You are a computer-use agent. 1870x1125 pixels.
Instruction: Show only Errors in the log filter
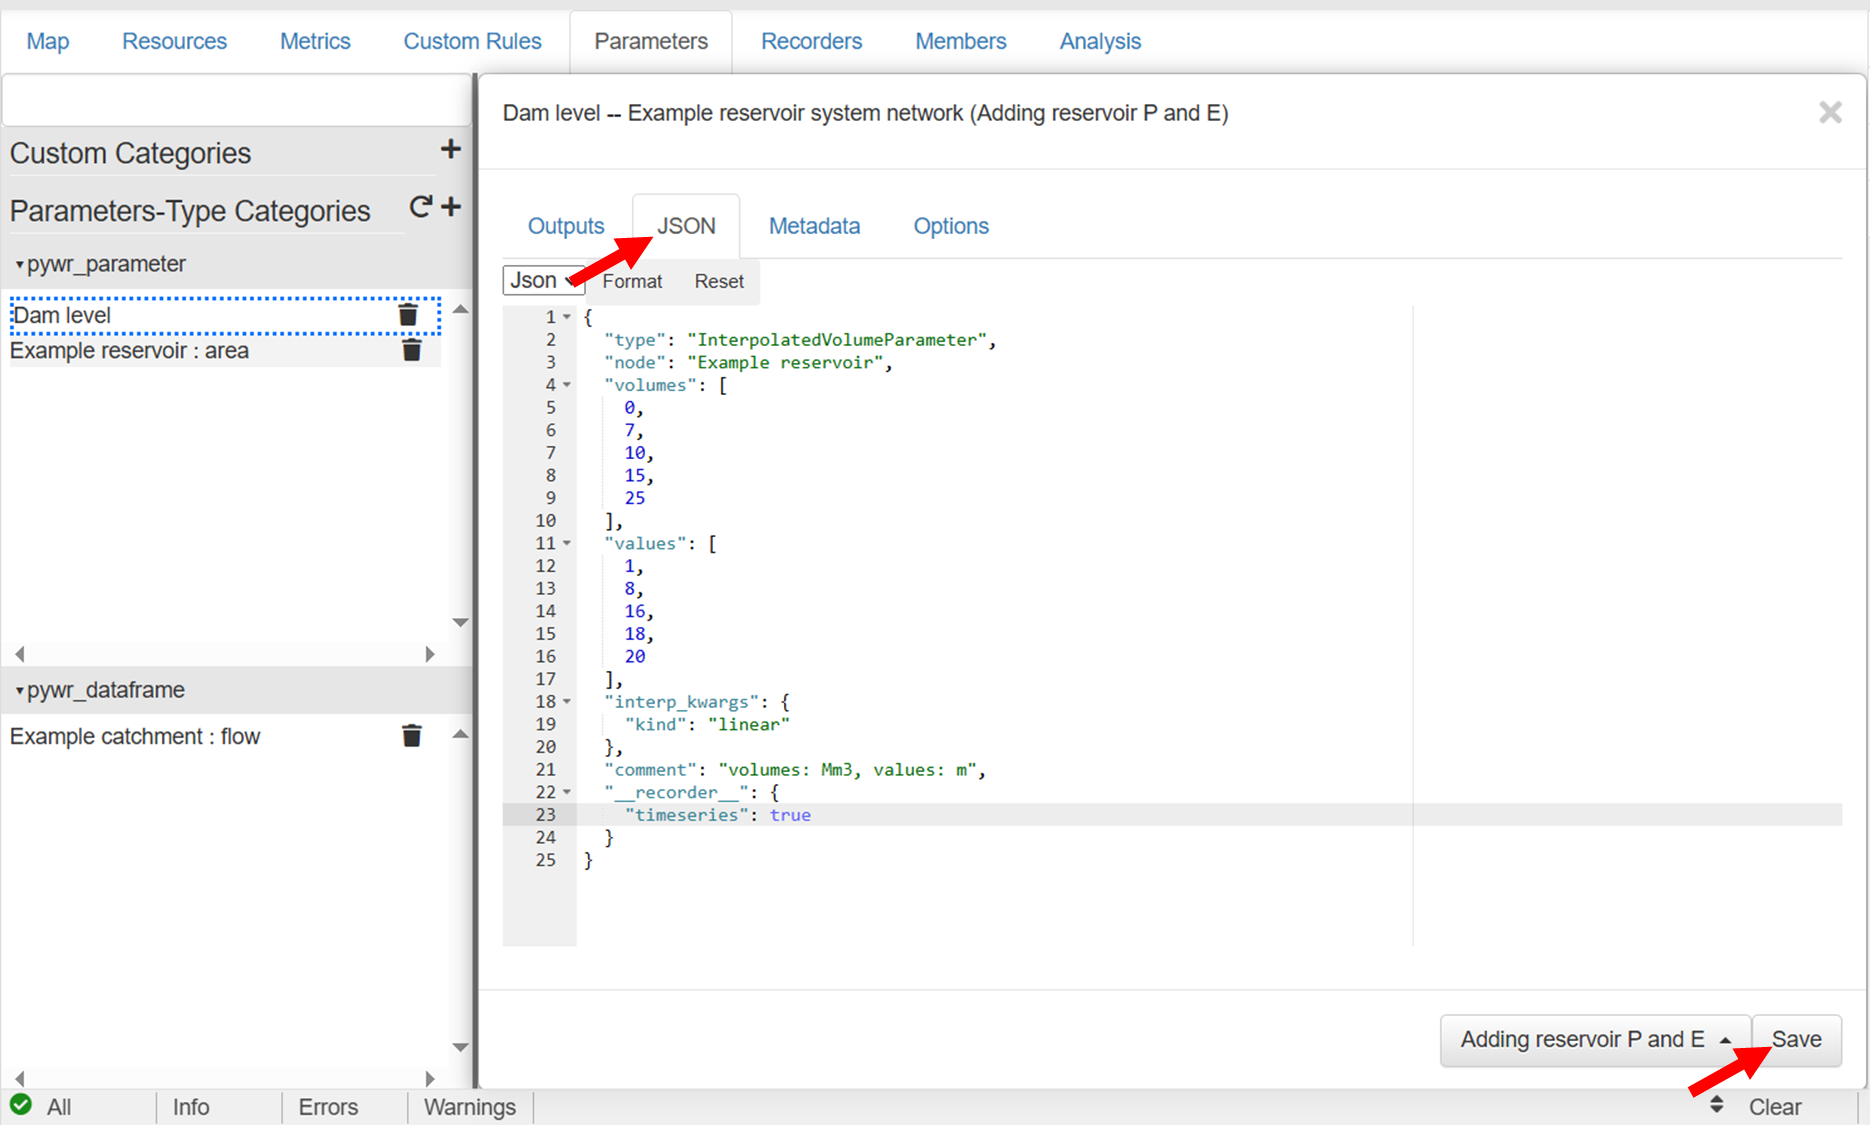328,1107
